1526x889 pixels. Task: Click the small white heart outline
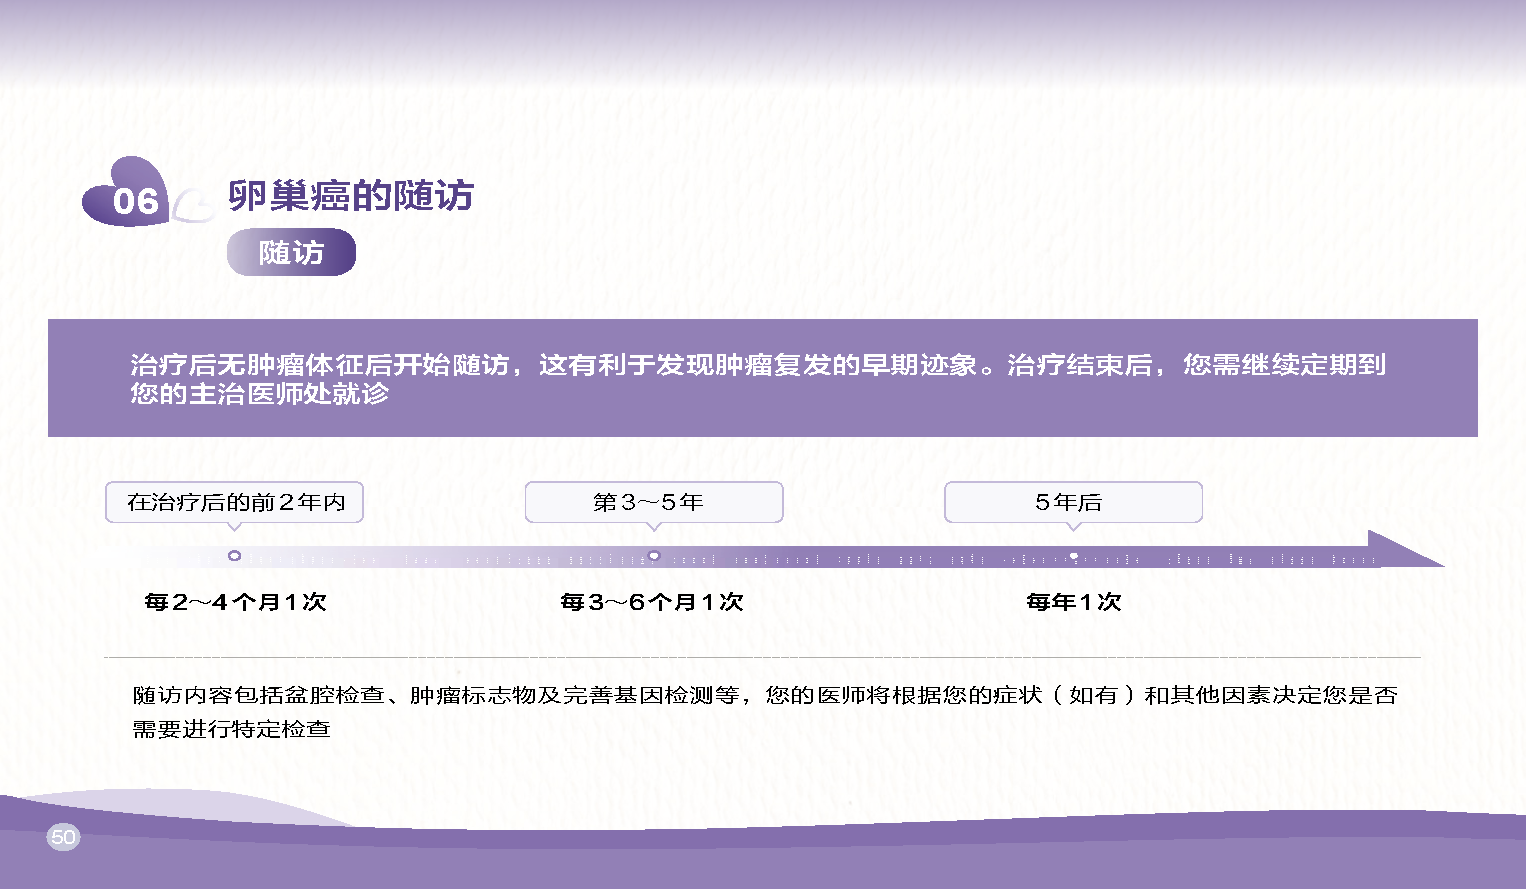[192, 207]
